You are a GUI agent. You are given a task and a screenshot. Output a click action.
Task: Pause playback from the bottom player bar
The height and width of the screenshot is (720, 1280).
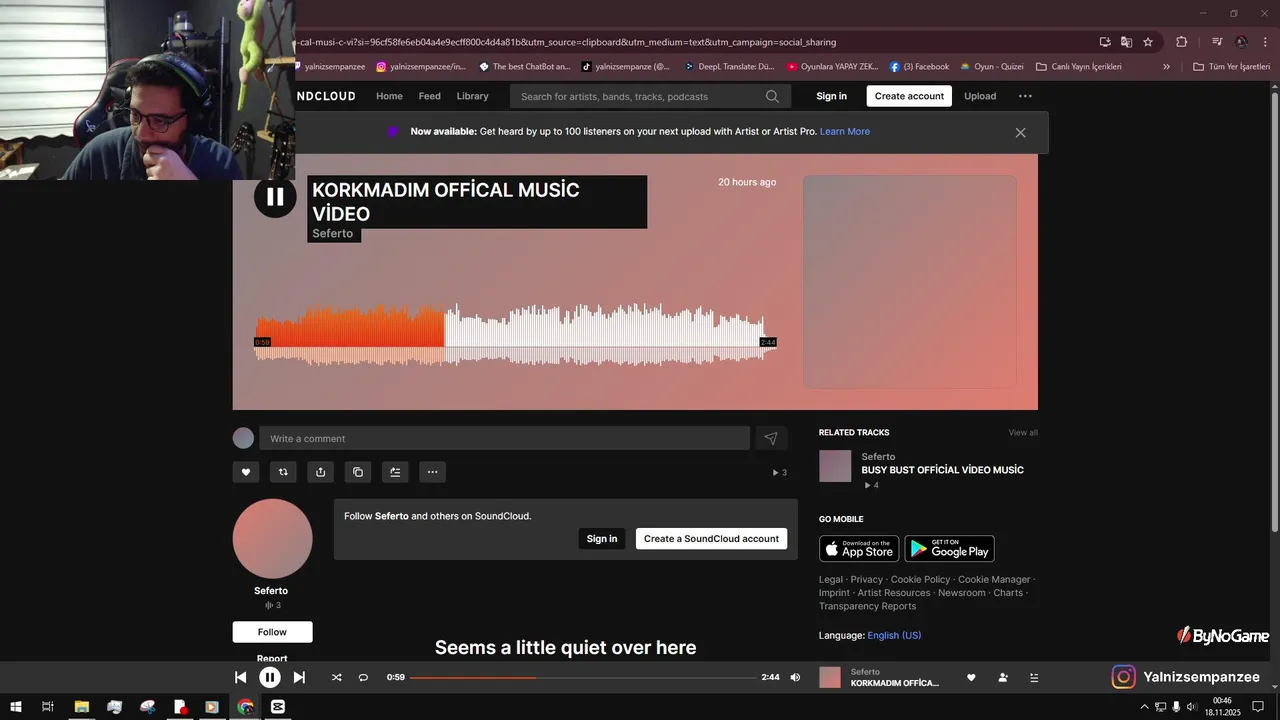[x=270, y=677]
